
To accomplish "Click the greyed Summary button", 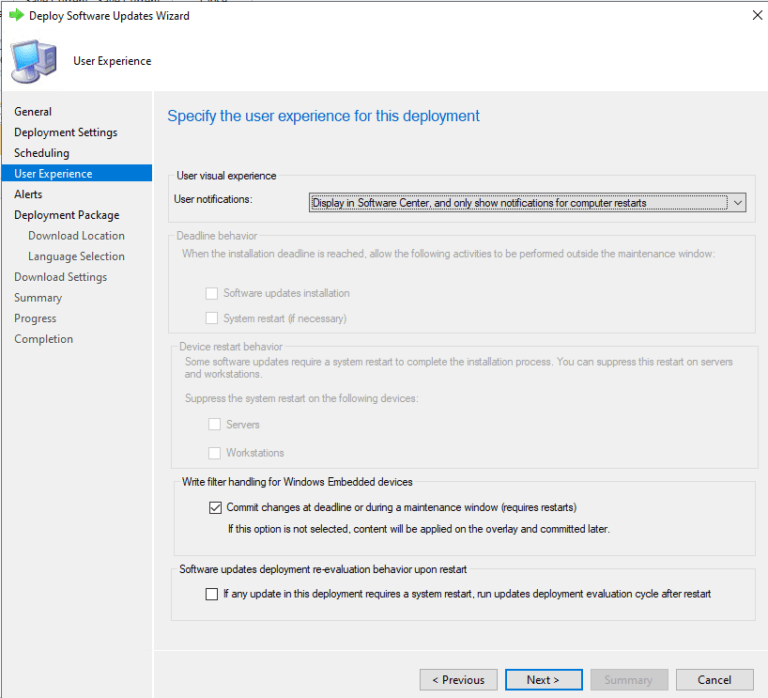I will tap(629, 680).
